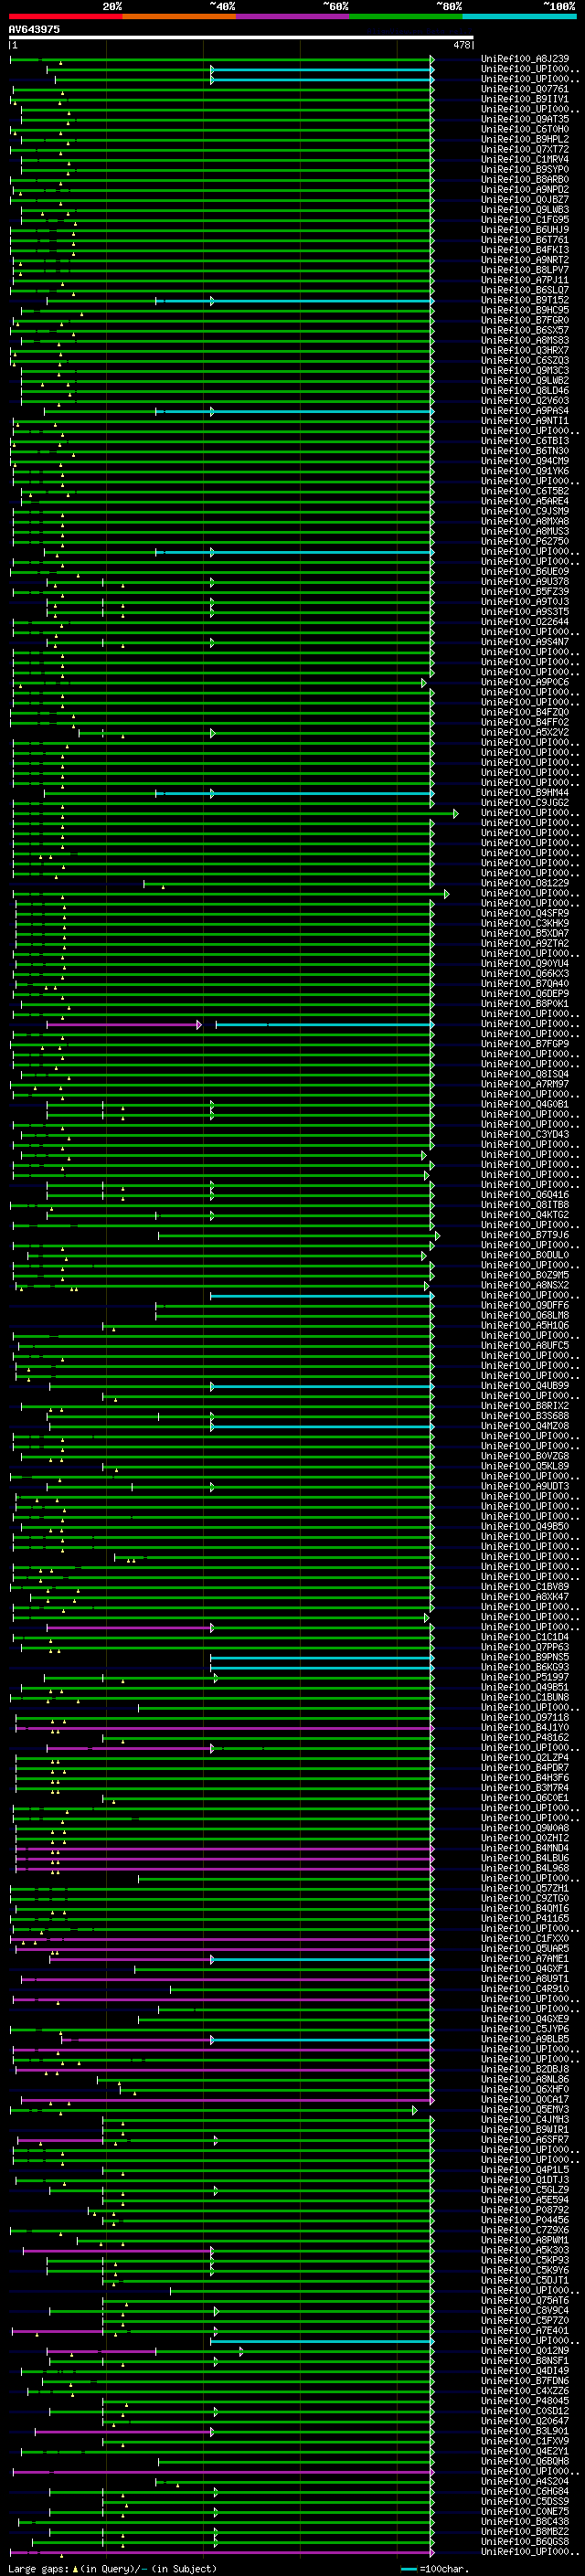Select the UniRef100_A8XK47 label
Image resolution: width=585 pixels, height=2576 pixels.
click(525, 1596)
